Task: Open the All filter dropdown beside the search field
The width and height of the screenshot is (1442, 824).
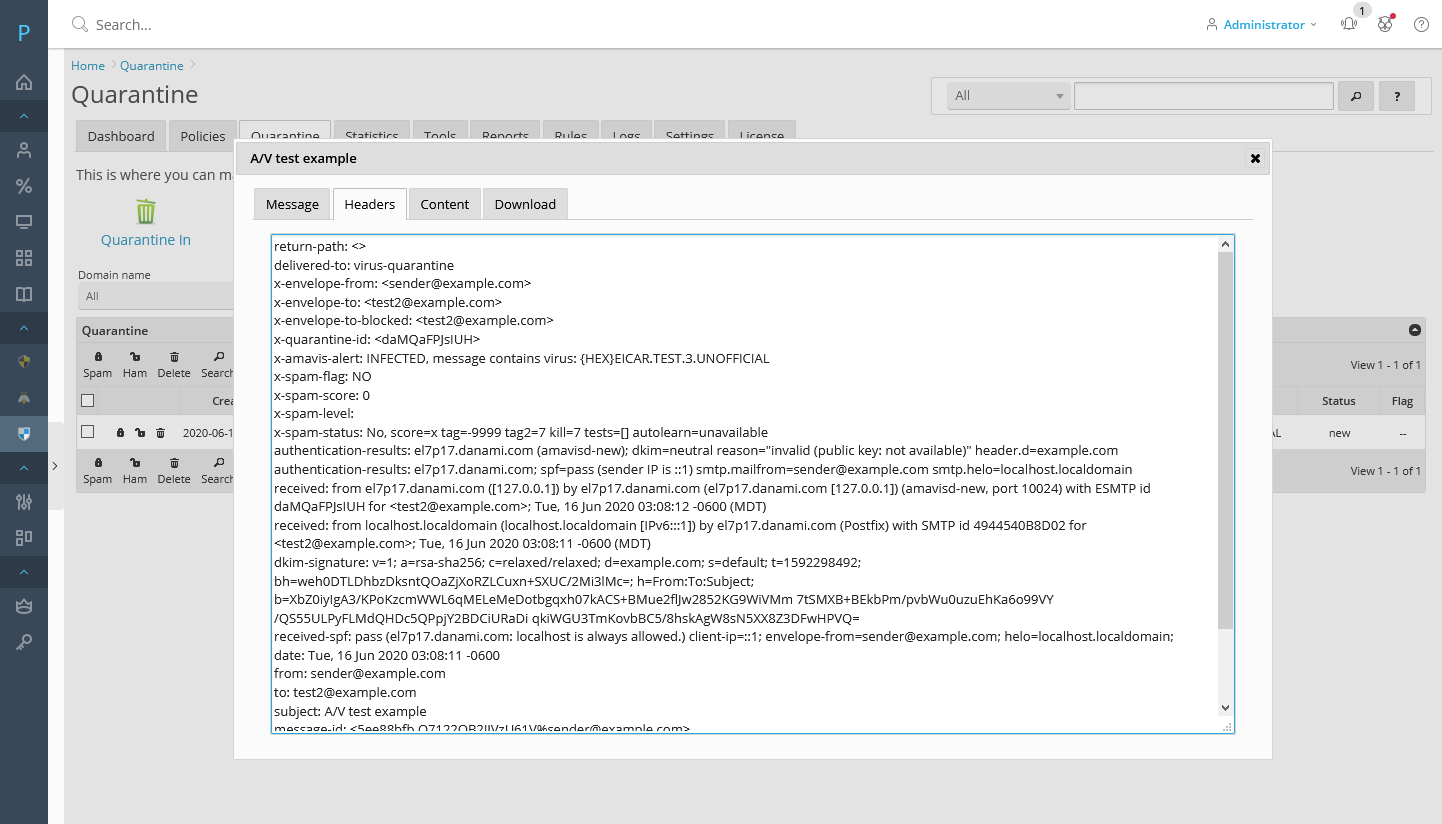Action: (1009, 96)
